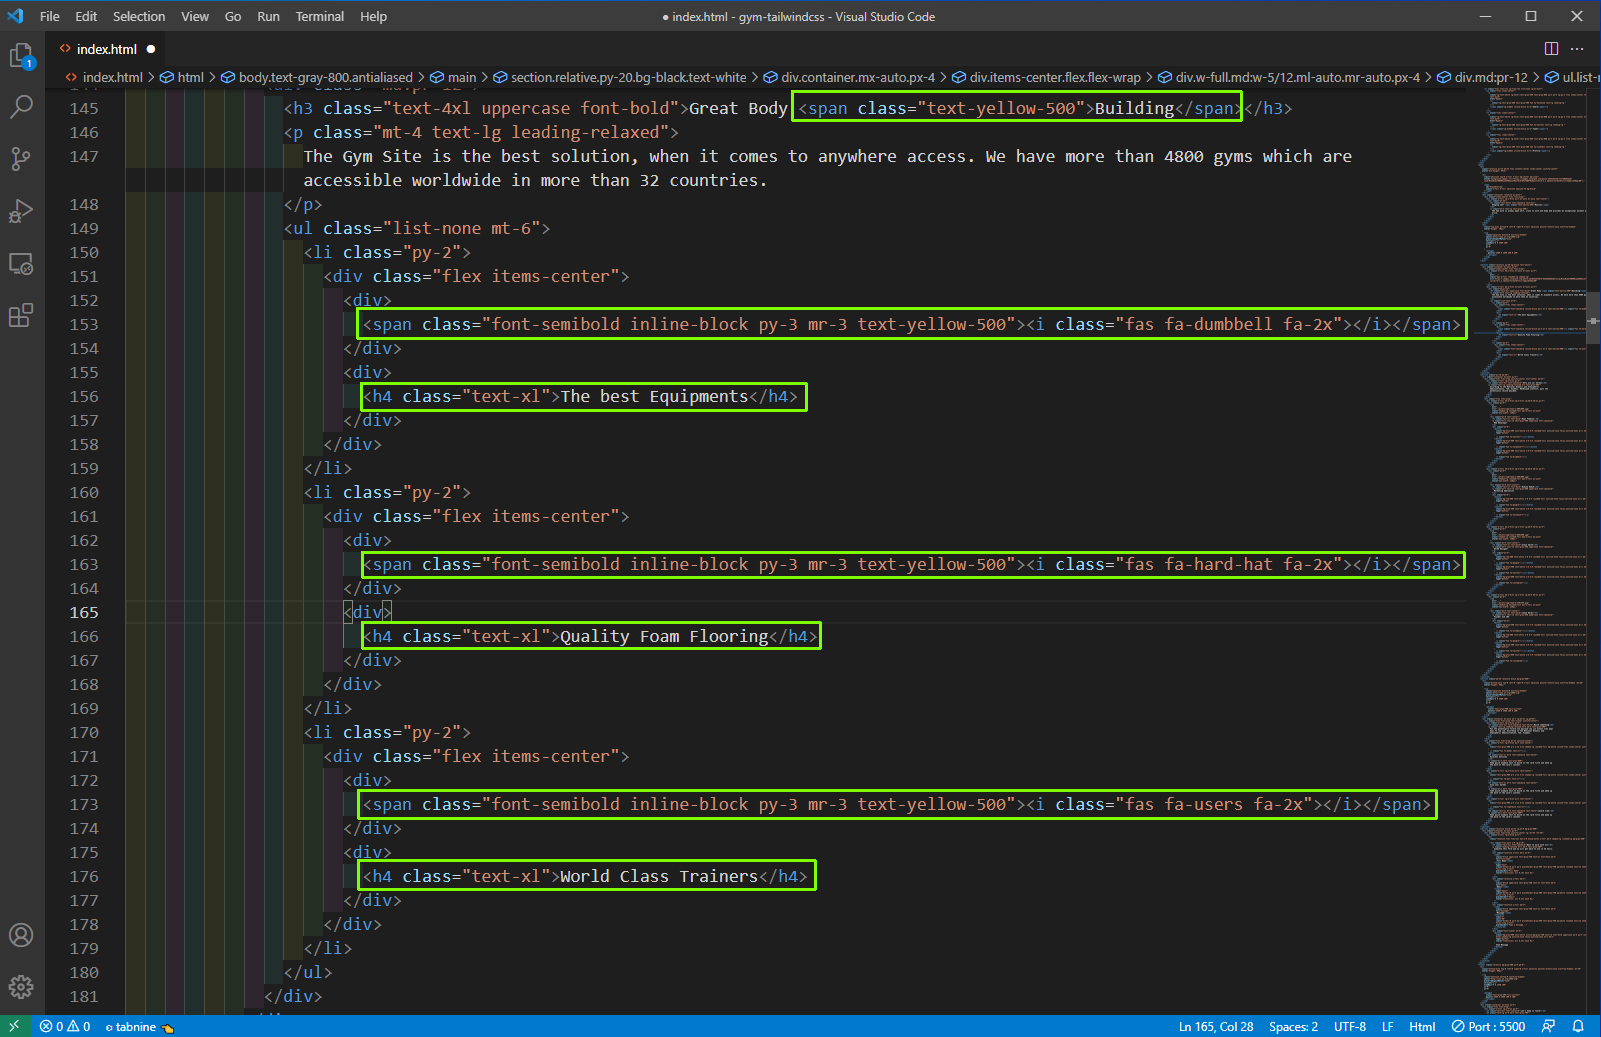
Task: Open the Run and Debug view
Action: click(x=22, y=211)
